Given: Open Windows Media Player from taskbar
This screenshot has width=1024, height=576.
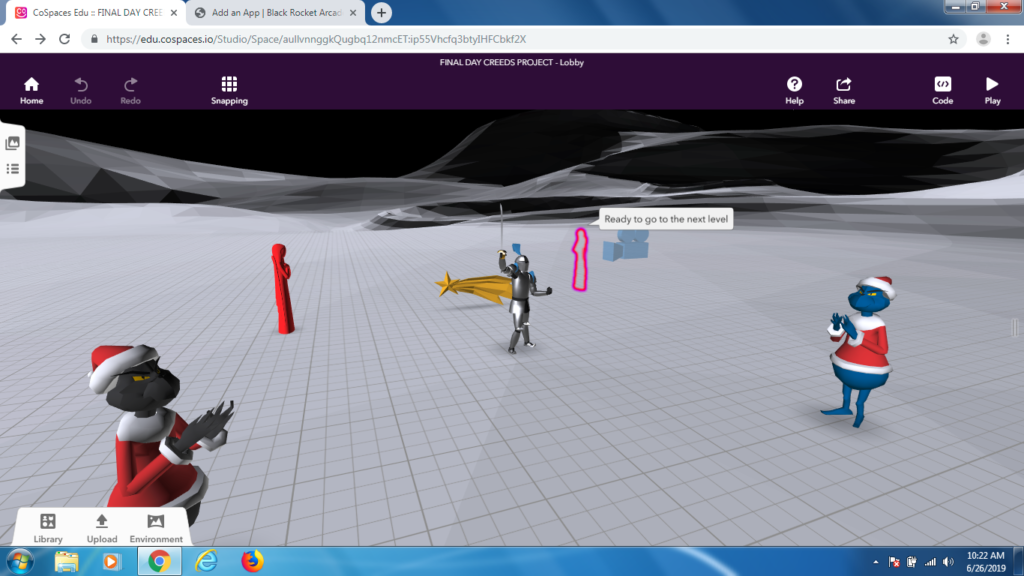Looking at the screenshot, I should (x=112, y=562).
